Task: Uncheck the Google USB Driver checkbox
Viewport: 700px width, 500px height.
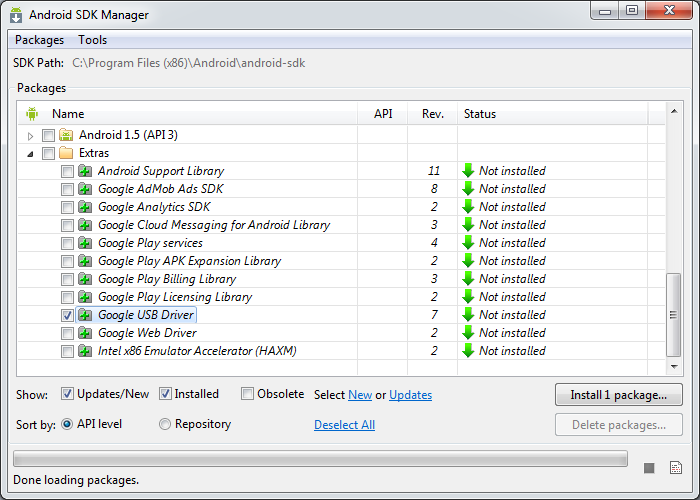Action: [67, 315]
